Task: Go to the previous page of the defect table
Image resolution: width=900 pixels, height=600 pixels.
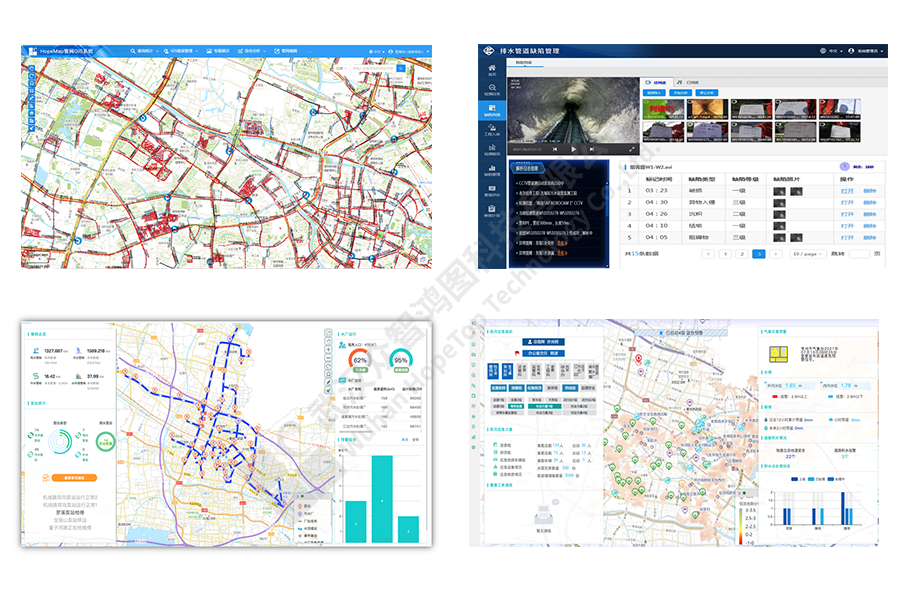Action: (708, 254)
